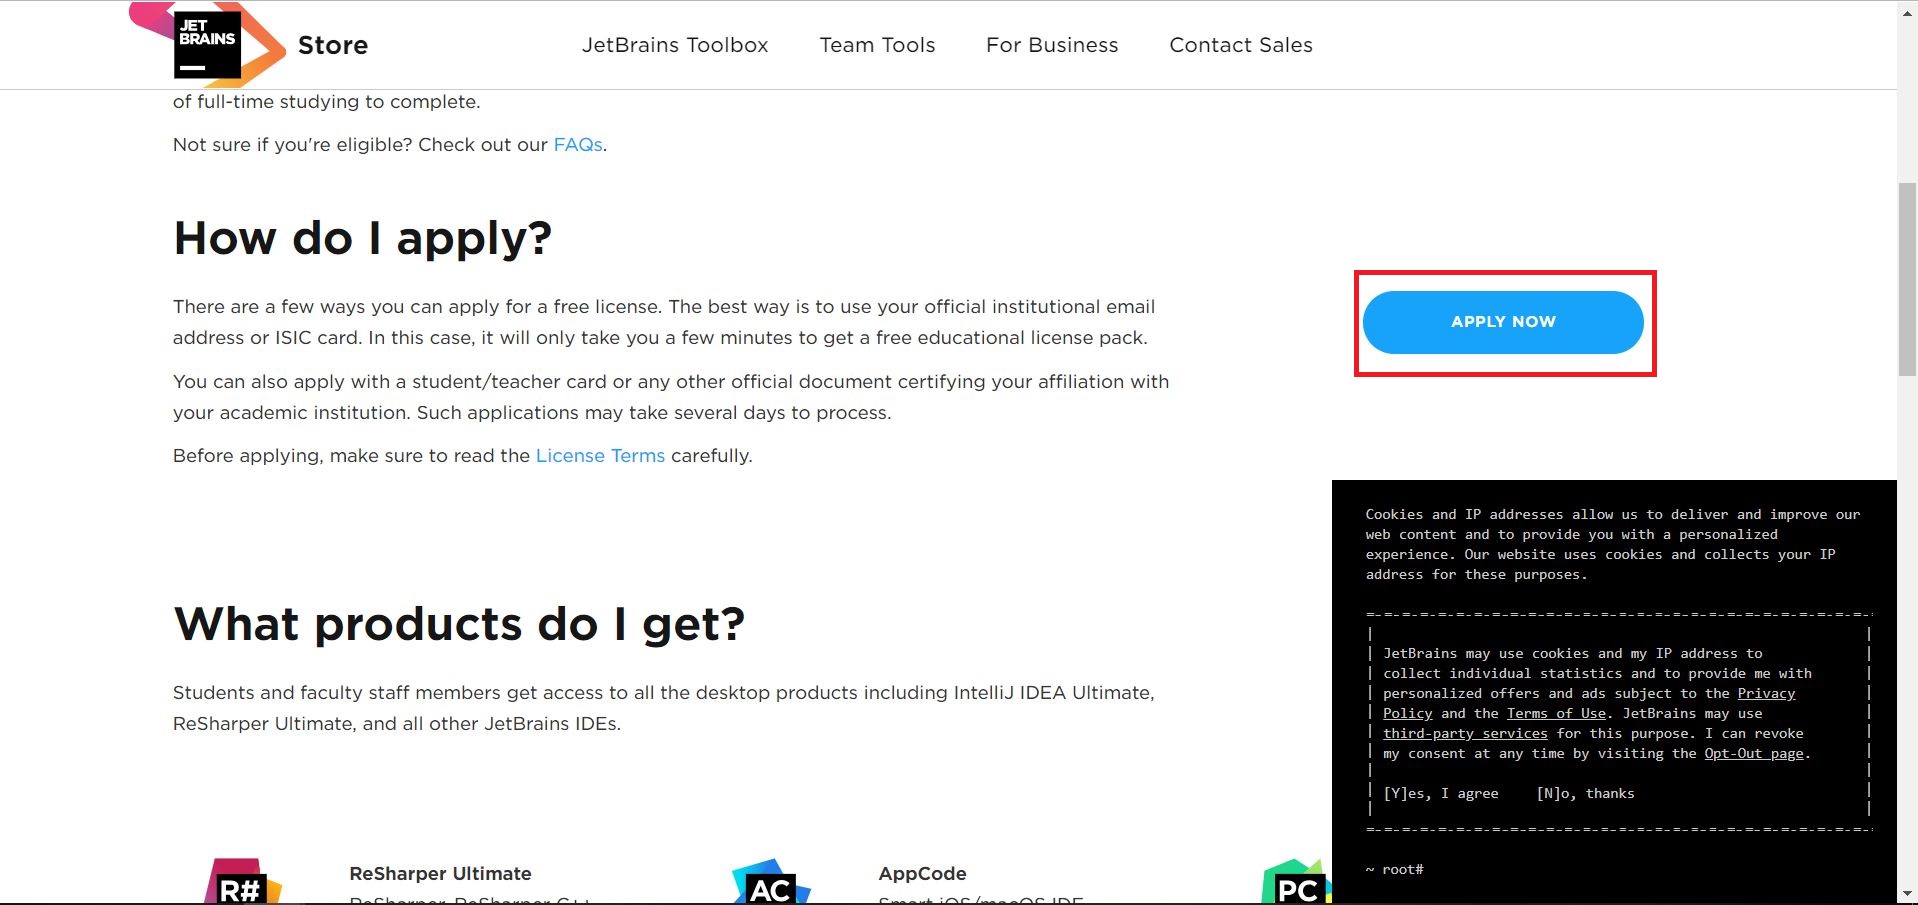The height and width of the screenshot is (905, 1918).
Task: Open the third-party services link
Action: click(x=1465, y=733)
